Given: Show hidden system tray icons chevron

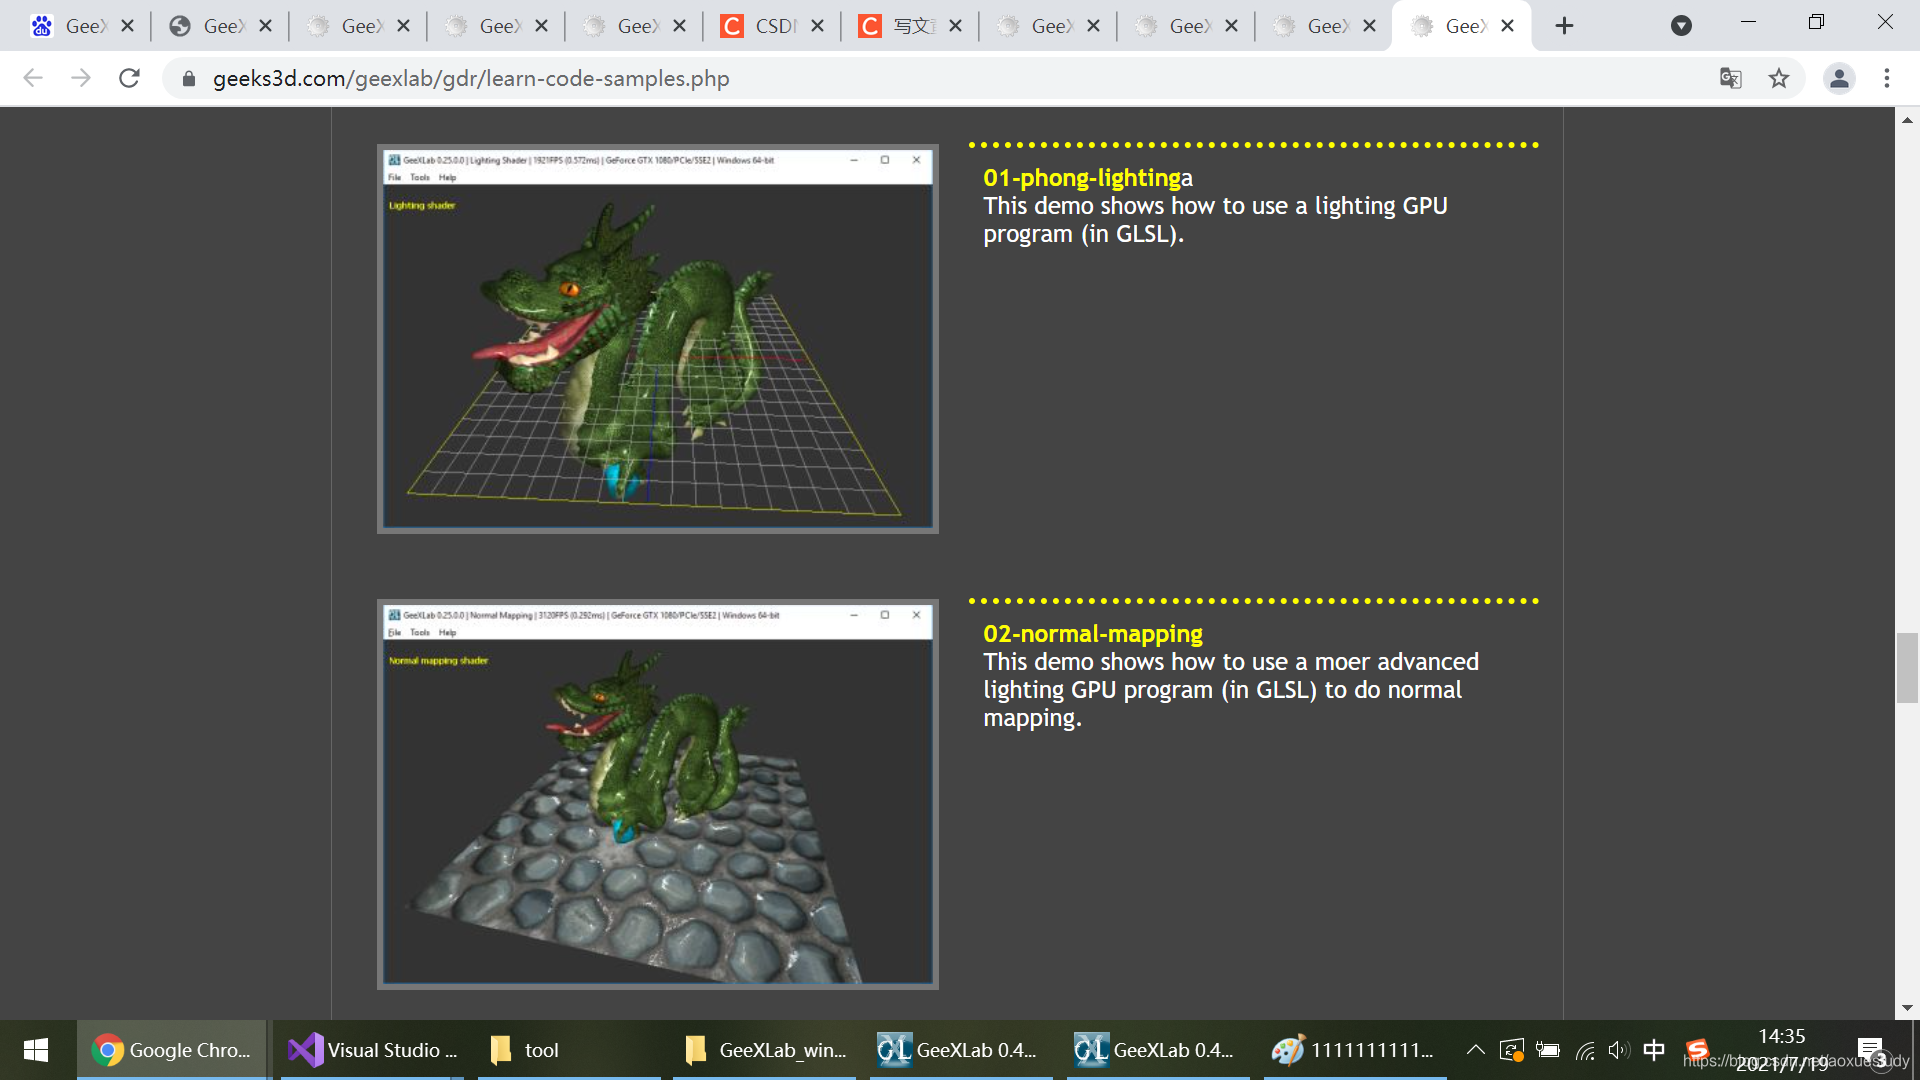Looking at the screenshot, I should click(x=1475, y=1050).
